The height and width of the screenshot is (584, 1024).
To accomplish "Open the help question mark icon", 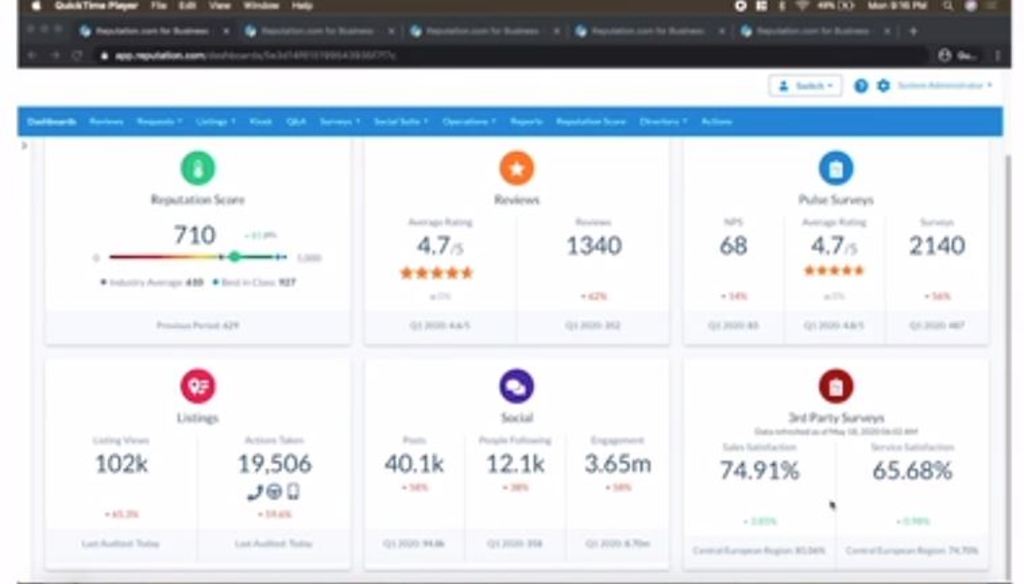I will tap(862, 87).
